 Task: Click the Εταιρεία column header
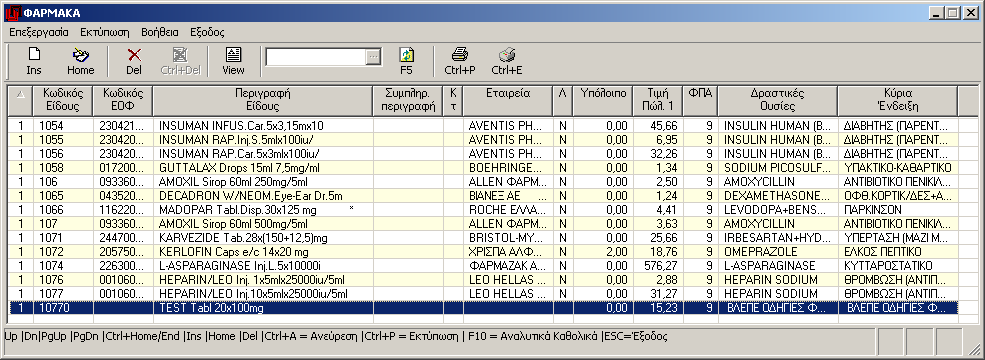point(508,100)
